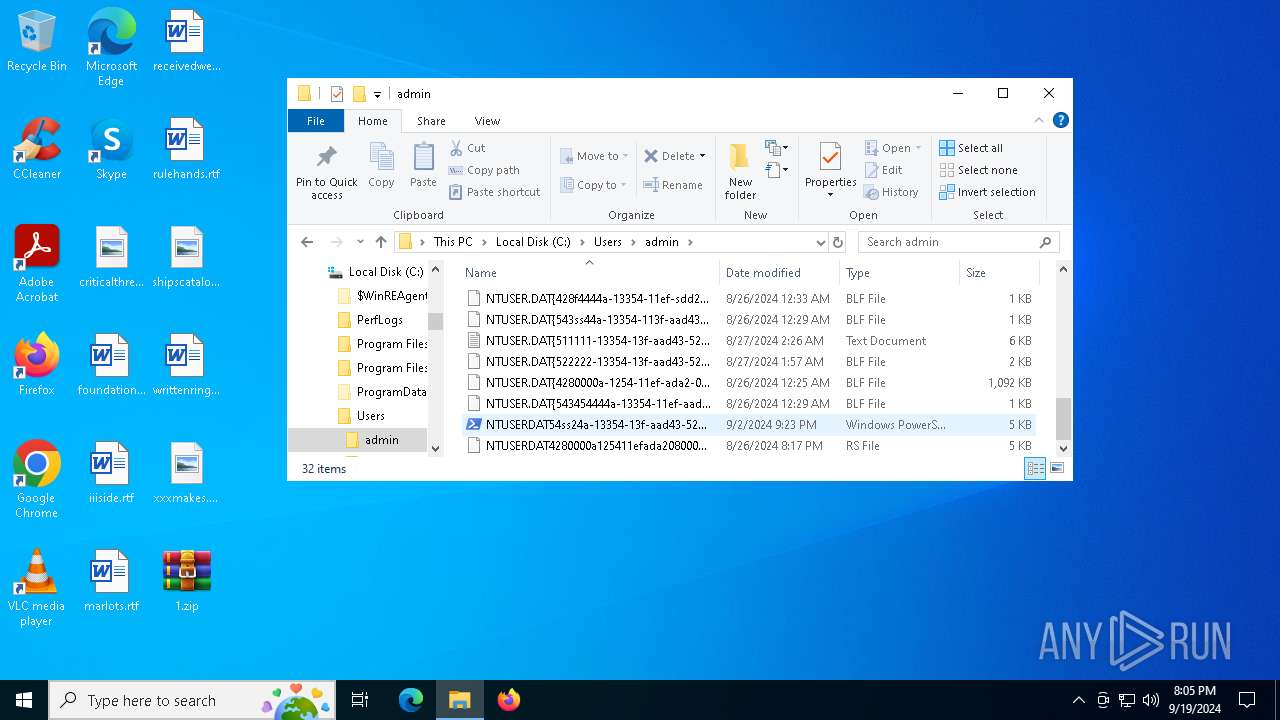Sort by the Size column header

click(998, 273)
